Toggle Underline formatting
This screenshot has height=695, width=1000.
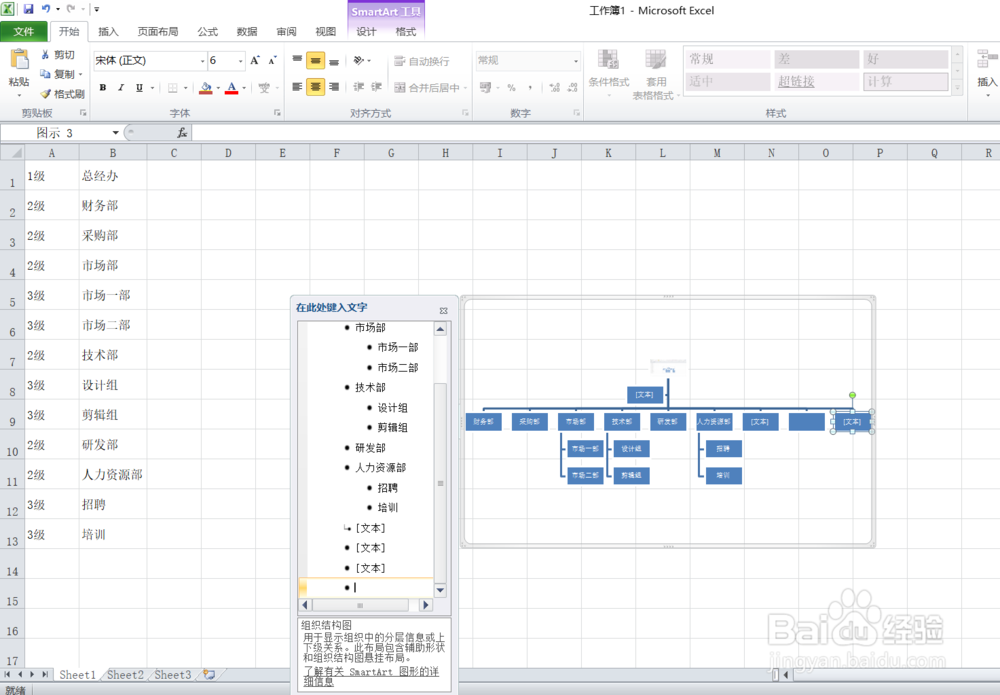coord(139,87)
